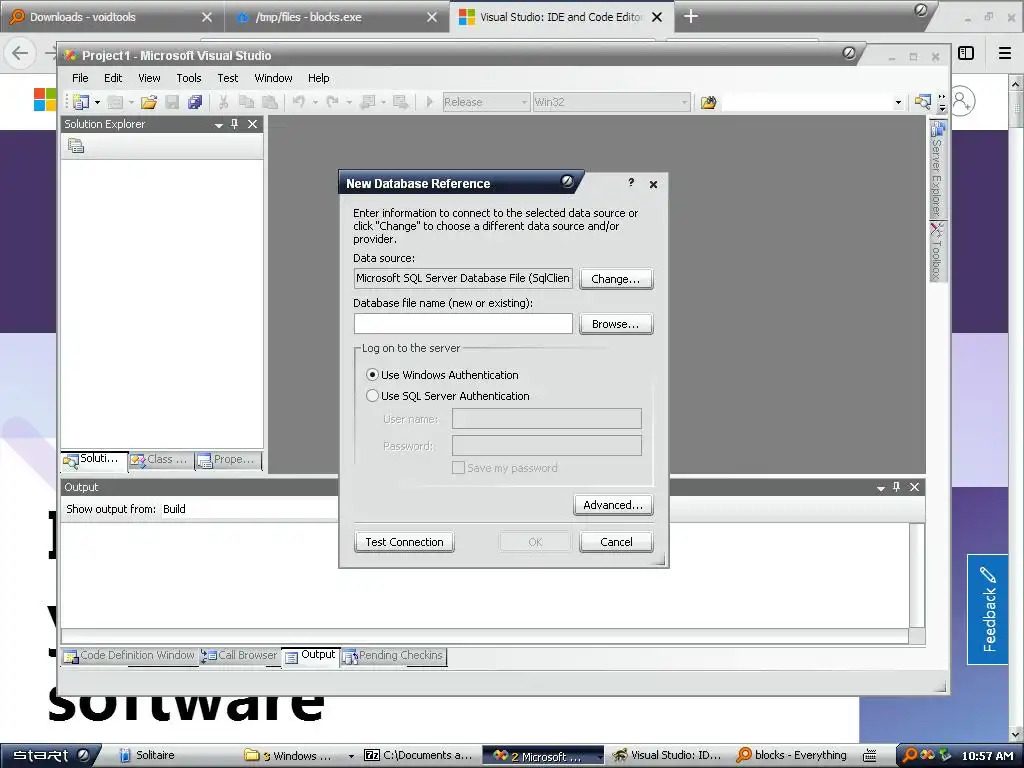Toggle auto-hide pin on Output panel
This screenshot has width=1024, height=768.
(x=897, y=487)
